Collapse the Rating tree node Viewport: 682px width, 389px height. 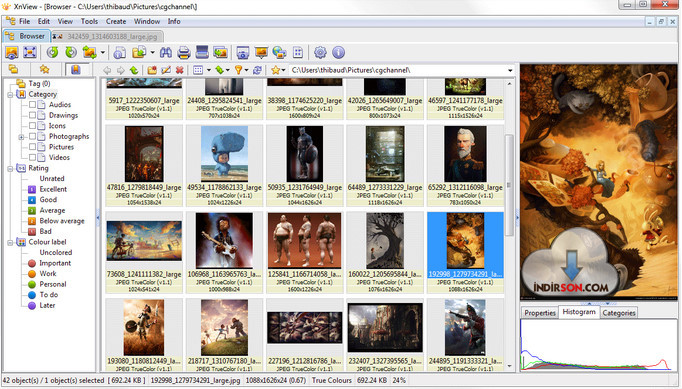pyautogui.click(x=10, y=168)
